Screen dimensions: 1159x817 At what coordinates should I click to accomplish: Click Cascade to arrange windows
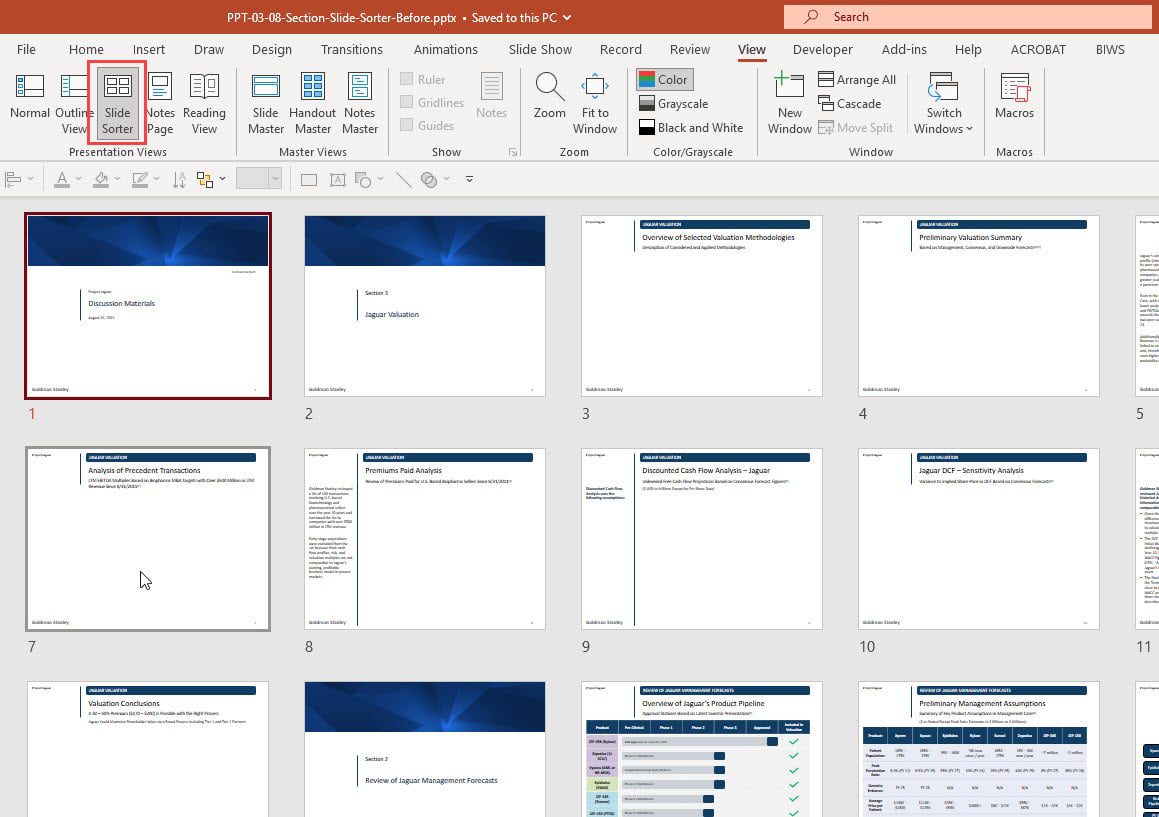point(851,103)
